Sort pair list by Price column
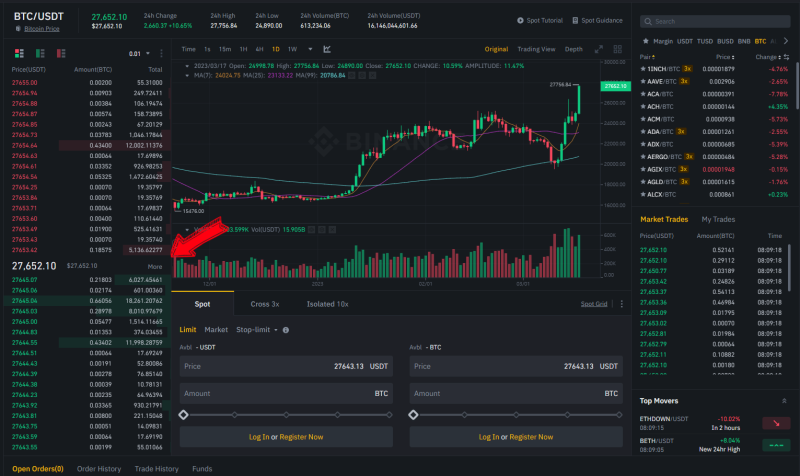 click(725, 57)
